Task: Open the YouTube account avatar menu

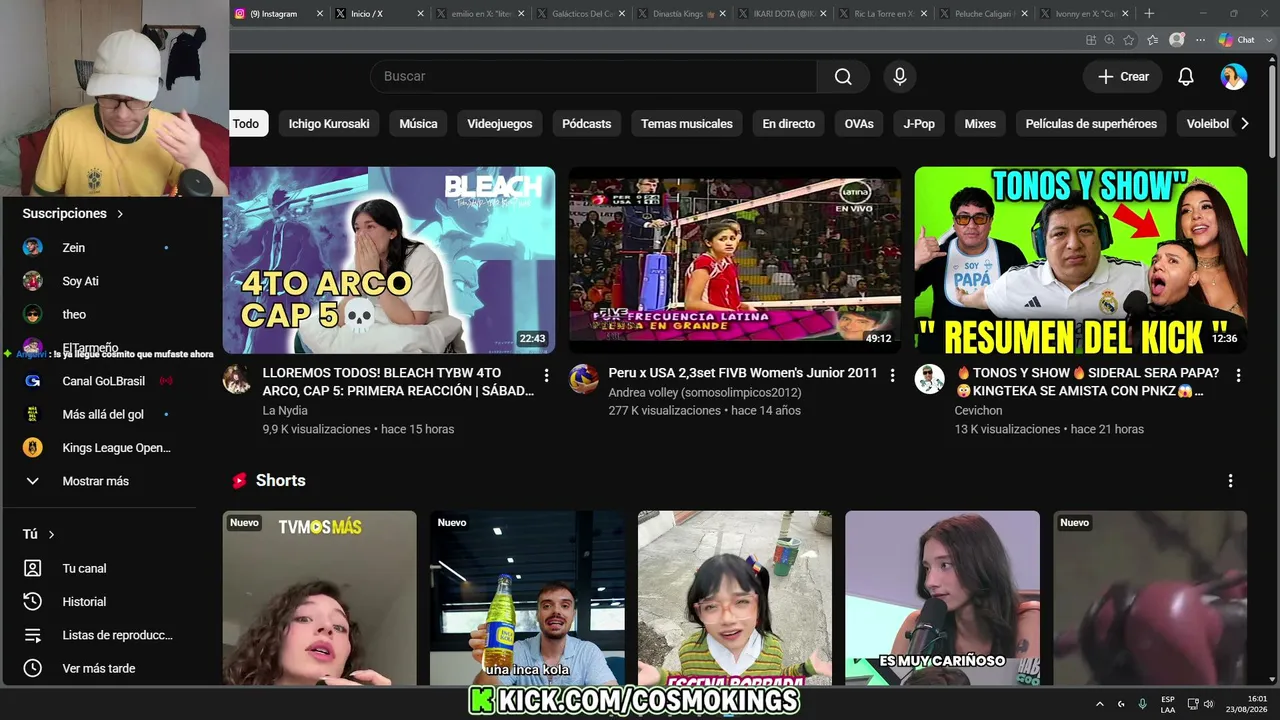Action: point(1234,77)
